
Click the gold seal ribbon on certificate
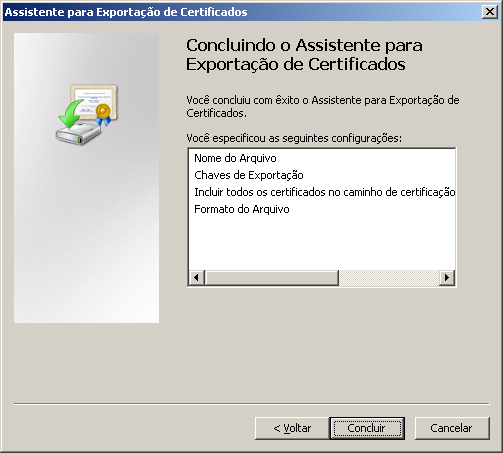point(103,115)
